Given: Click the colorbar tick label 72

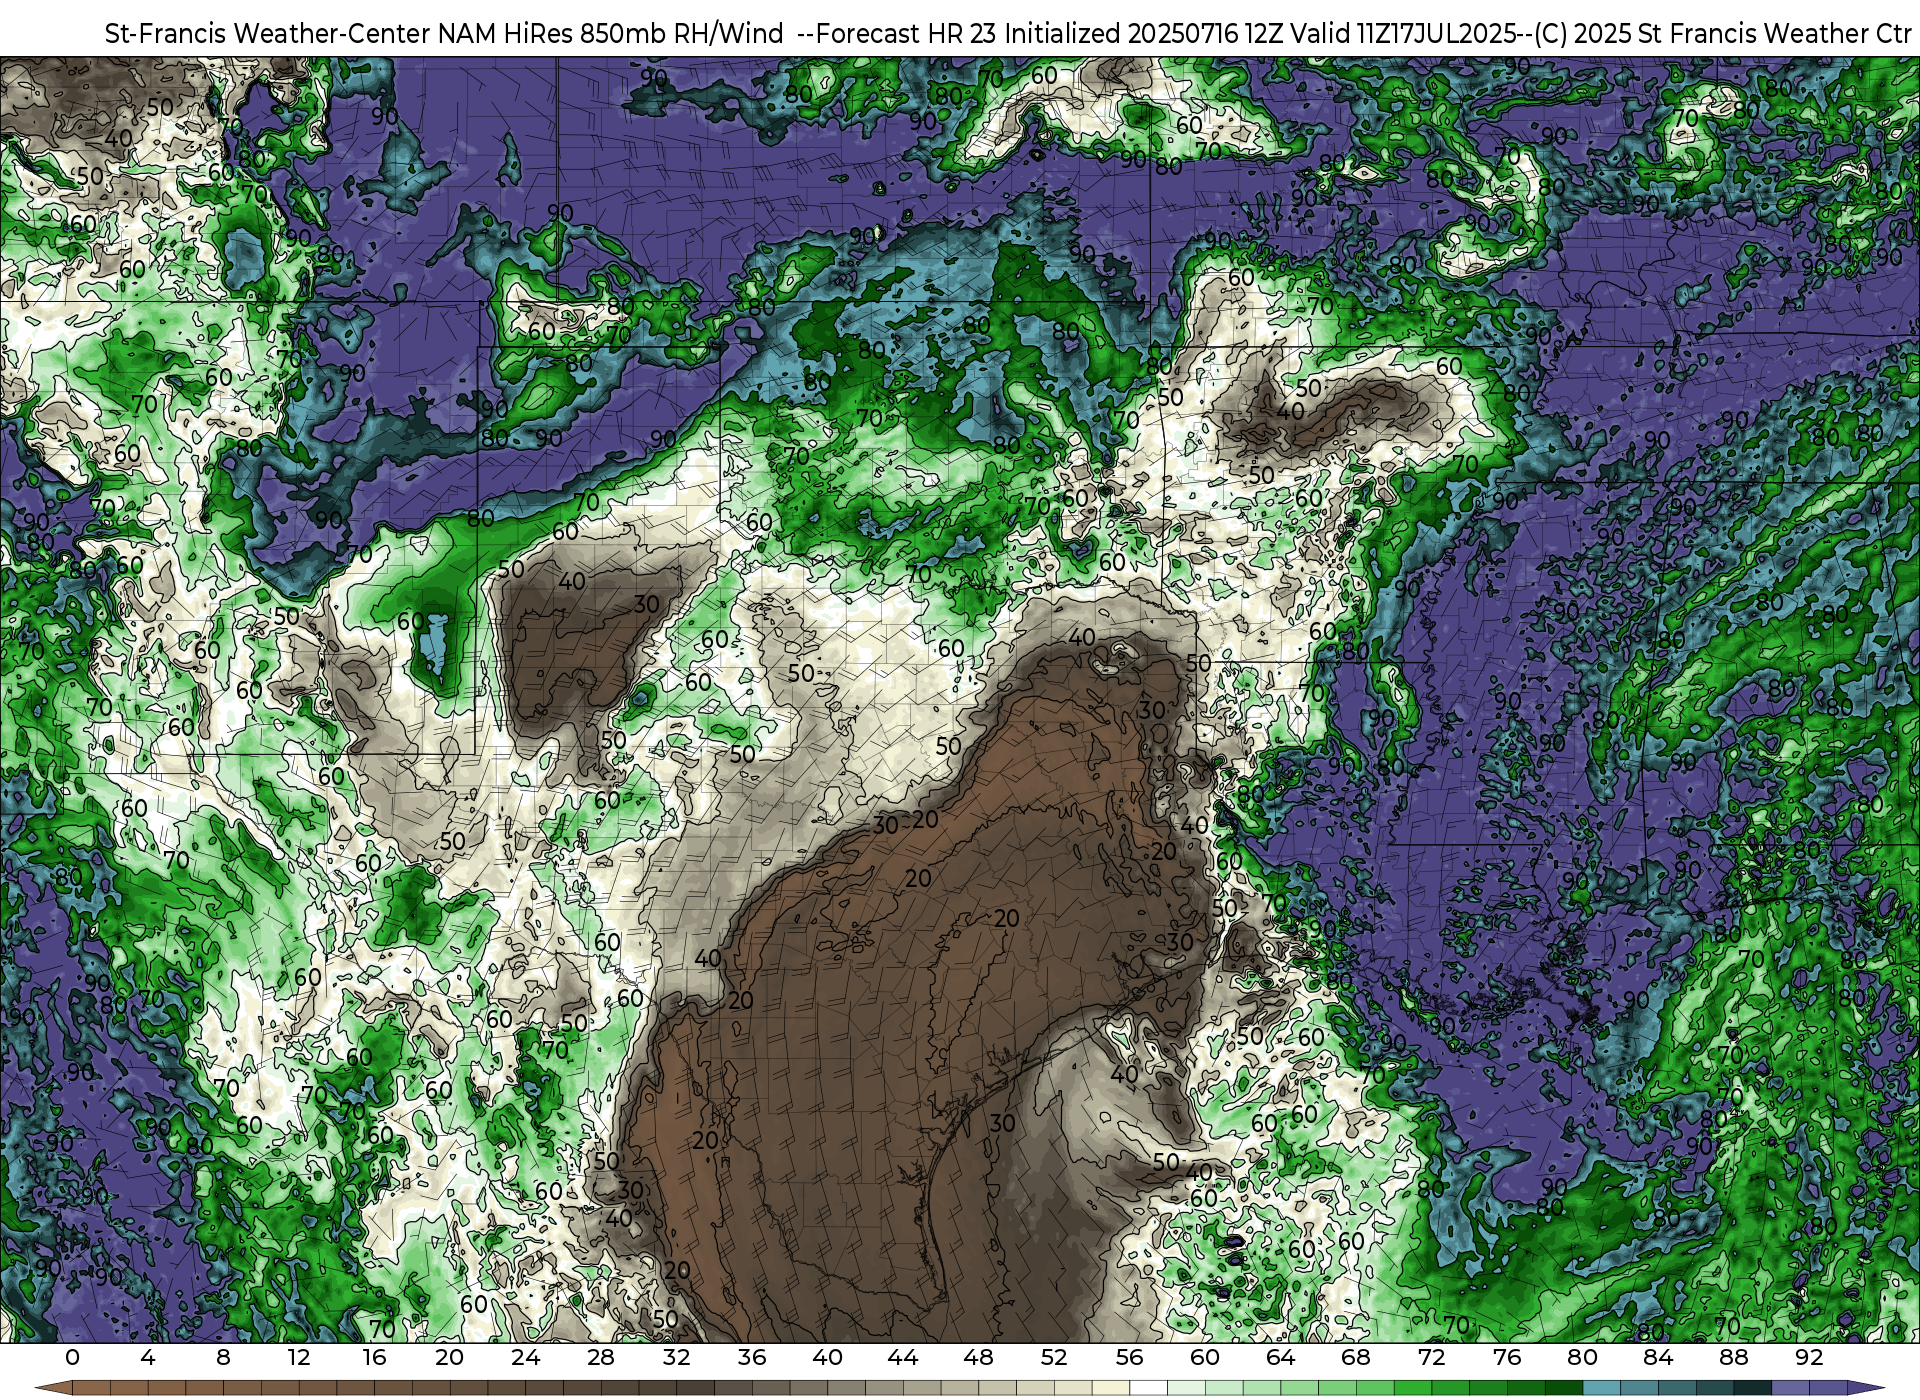Looking at the screenshot, I should coord(1432,1357).
